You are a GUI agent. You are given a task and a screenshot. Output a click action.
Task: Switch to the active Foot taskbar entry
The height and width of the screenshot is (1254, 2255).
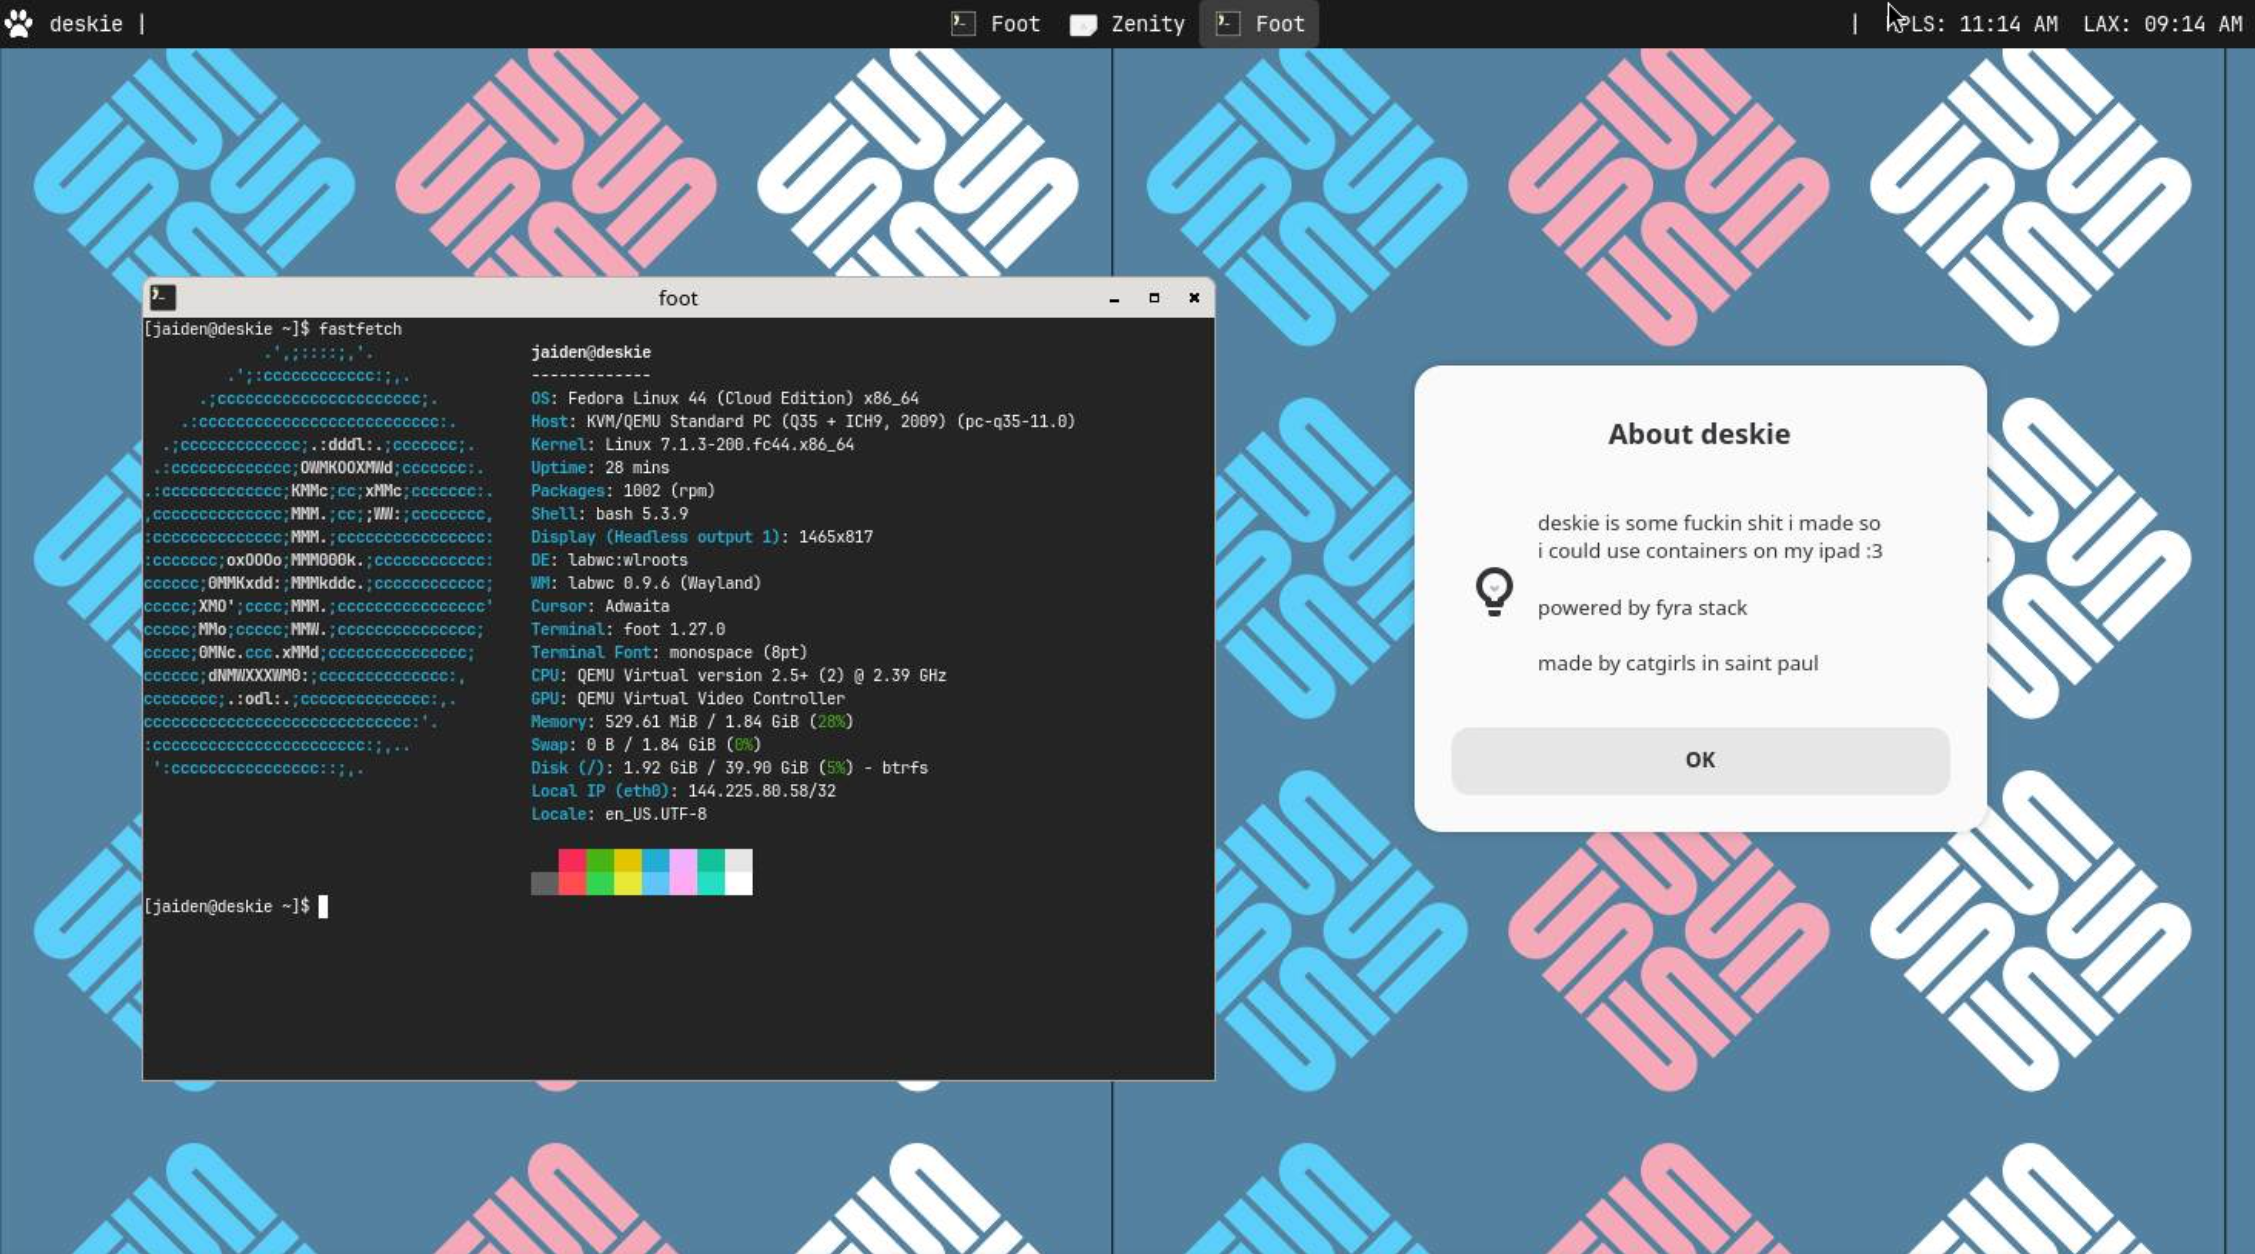pyautogui.click(x=1260, y=24)
